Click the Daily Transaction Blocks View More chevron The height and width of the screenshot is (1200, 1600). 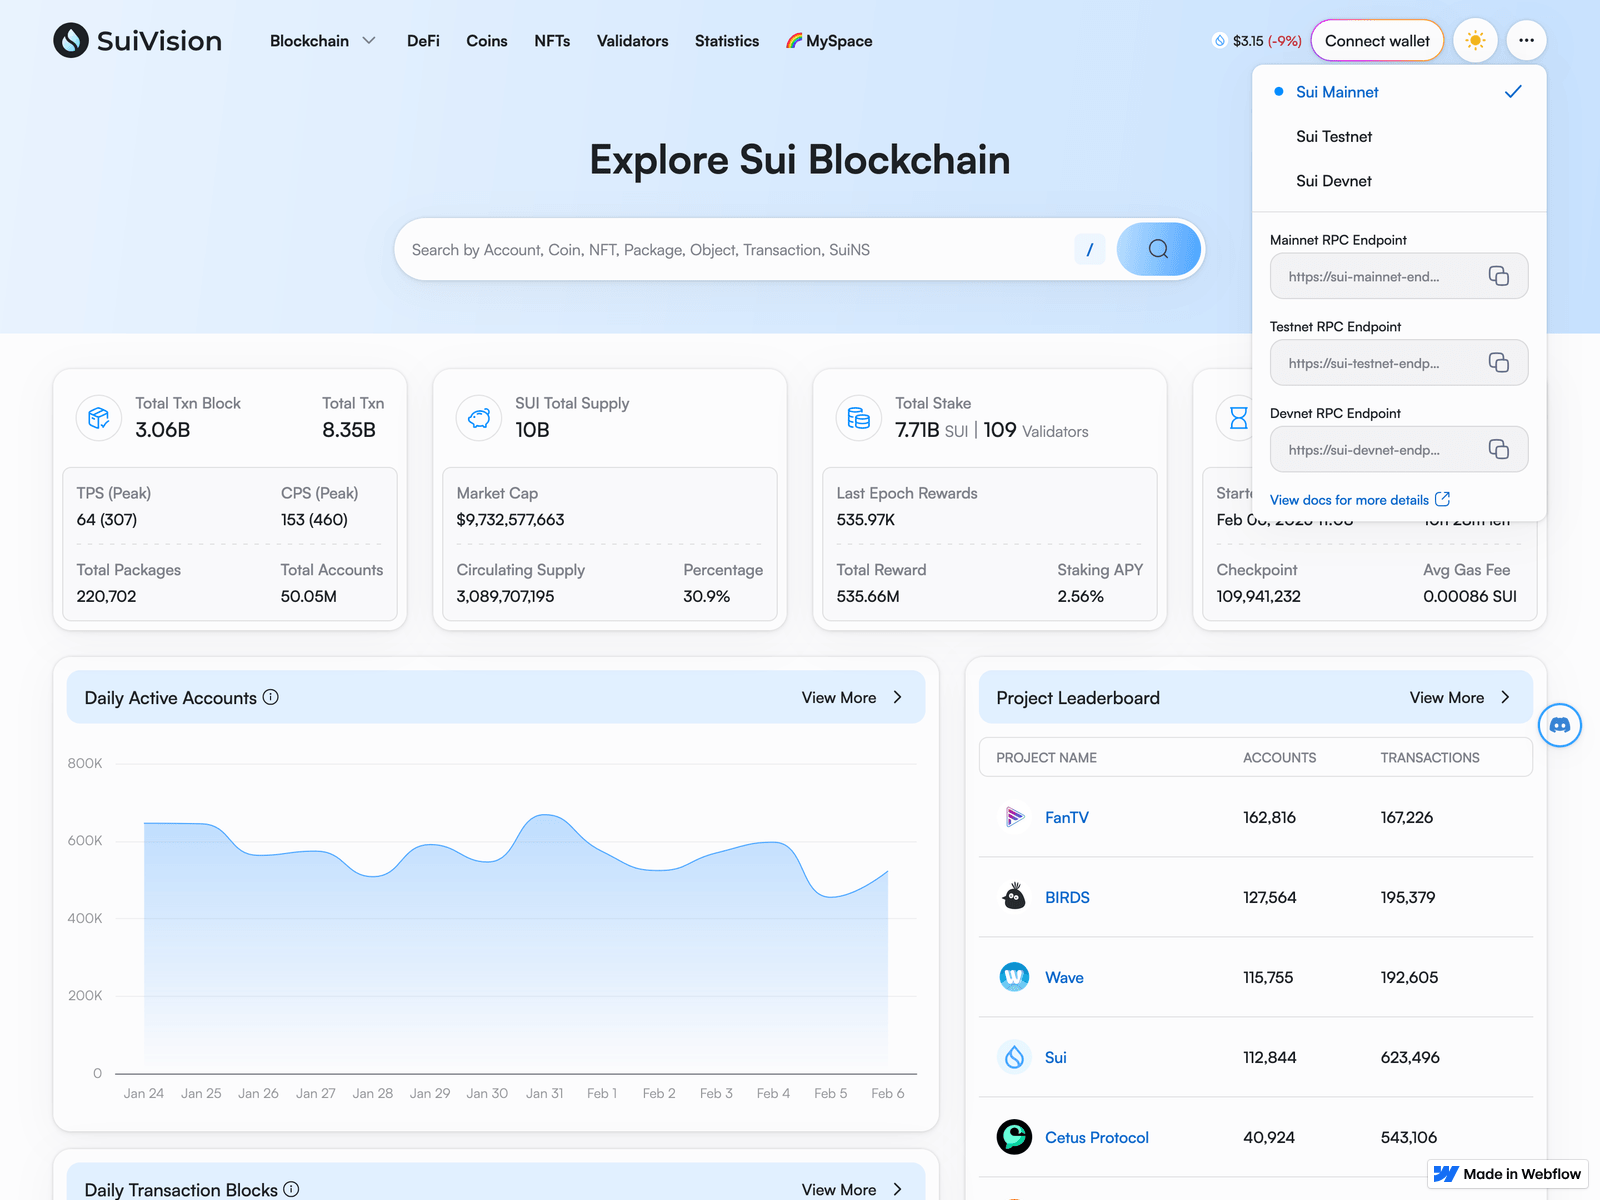(x=897, y=1189)
